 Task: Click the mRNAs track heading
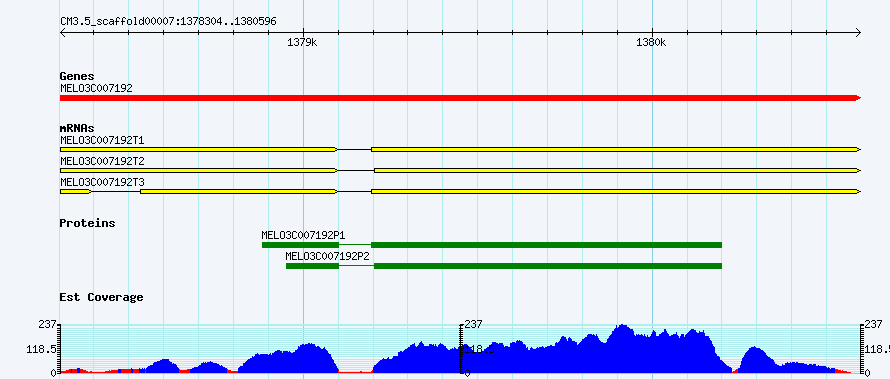click(77, 129)
